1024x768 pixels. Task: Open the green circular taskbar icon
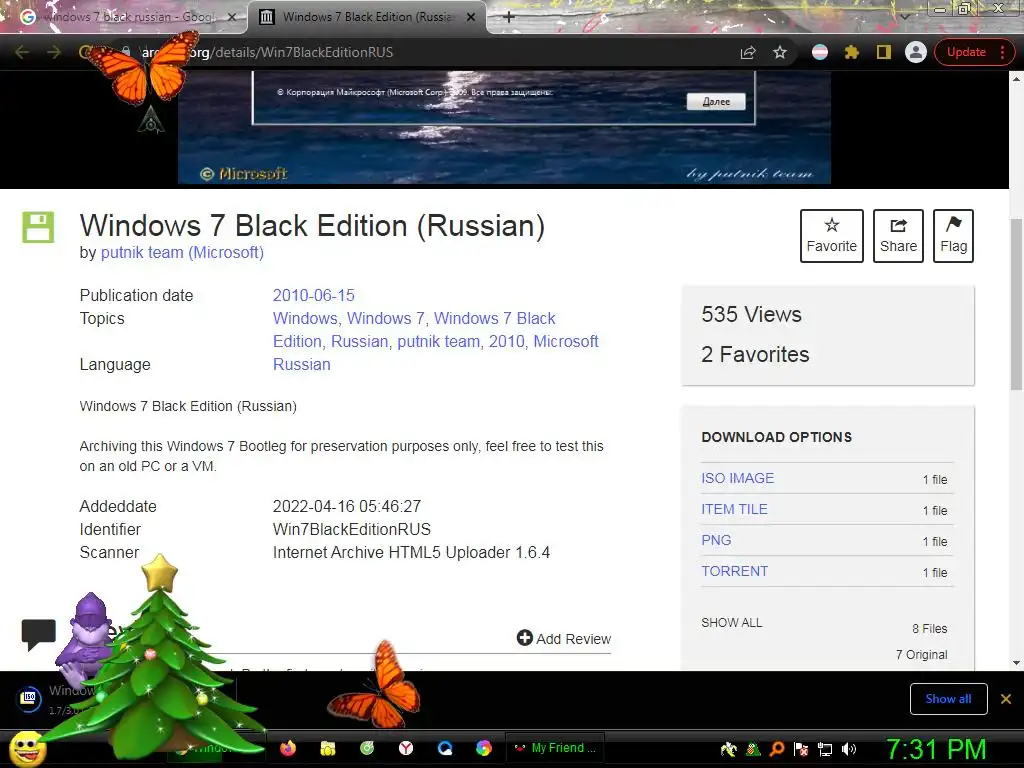coord(366,748)
